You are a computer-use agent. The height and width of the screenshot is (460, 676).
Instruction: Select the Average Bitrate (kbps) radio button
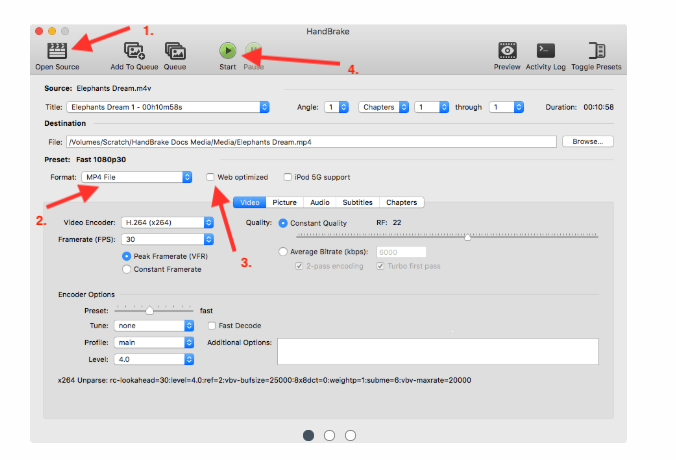[x=283, y=252]
